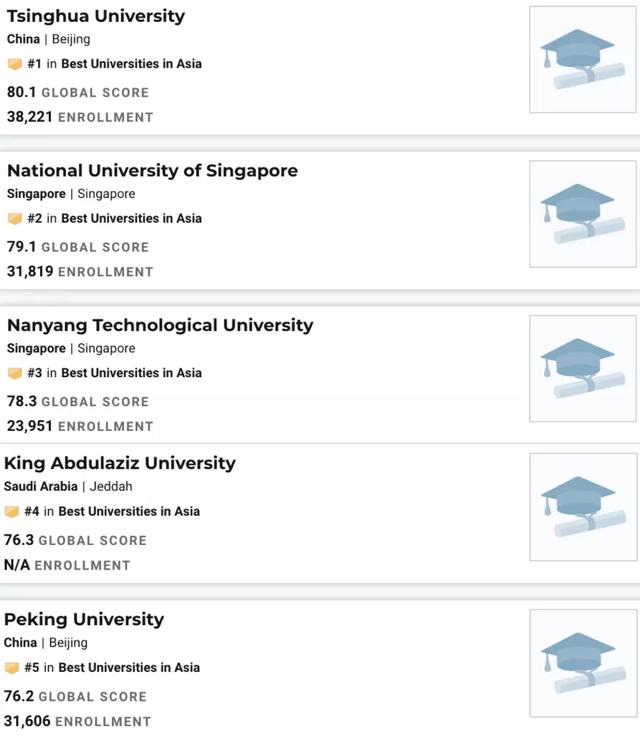Screen dimensions: 640x736
Task: Click the #2 ranking badge icon
Action: (x=15, y=219)
